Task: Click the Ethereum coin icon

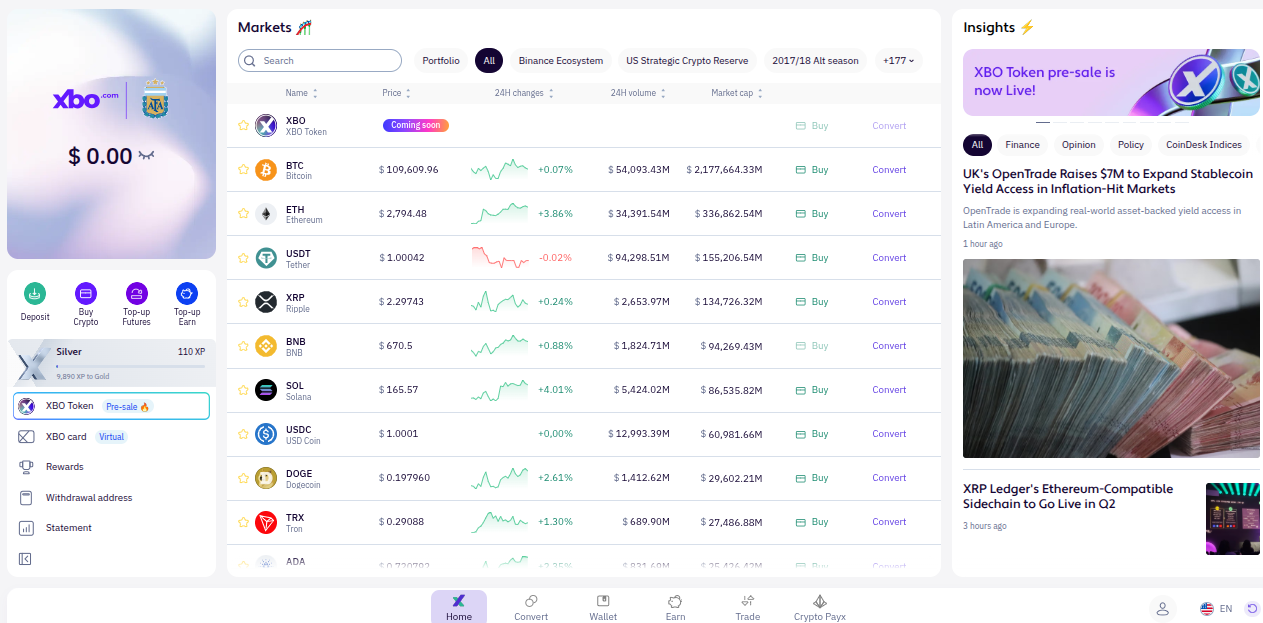Action: [x=266, y=214]
